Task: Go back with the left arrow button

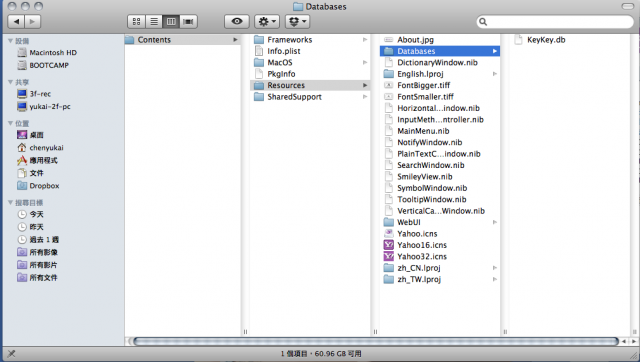Action: (x=16, y=21)
